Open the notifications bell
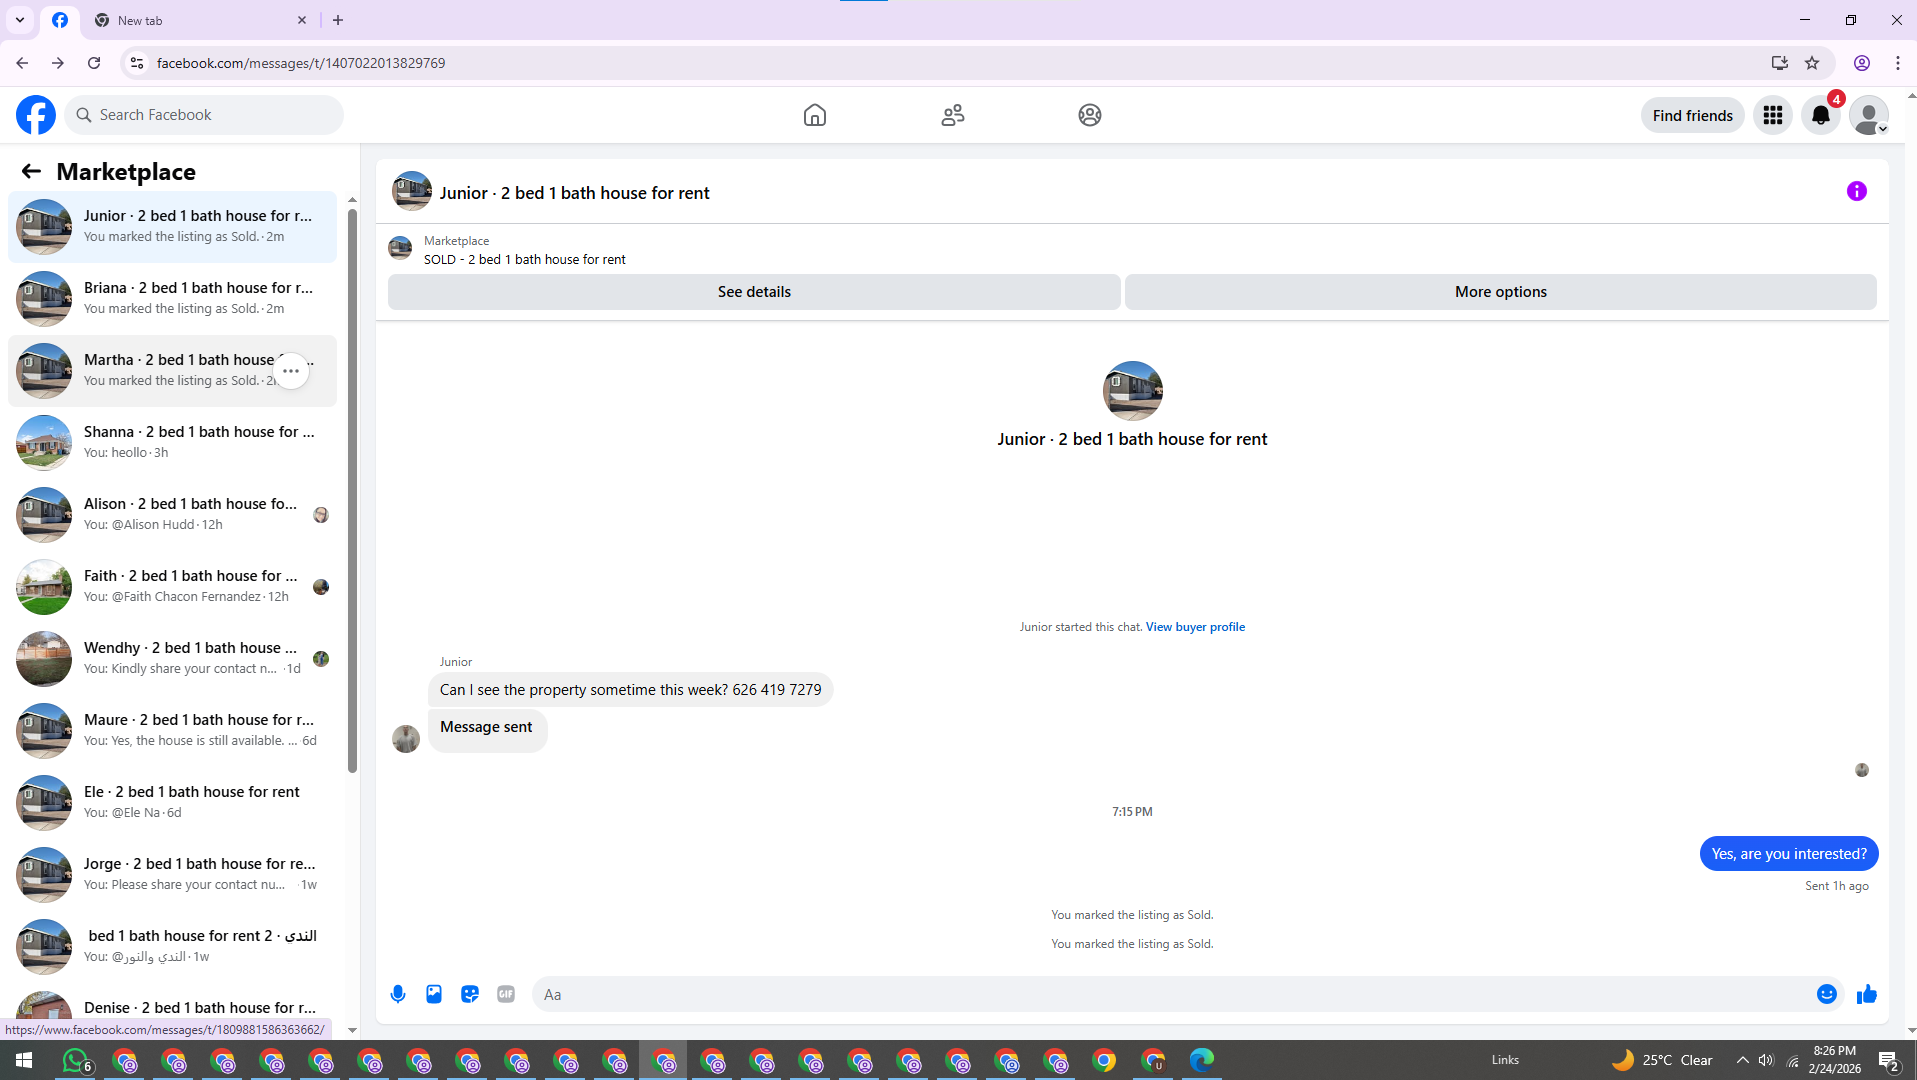1917x1080 pixels. (1821, 115)
